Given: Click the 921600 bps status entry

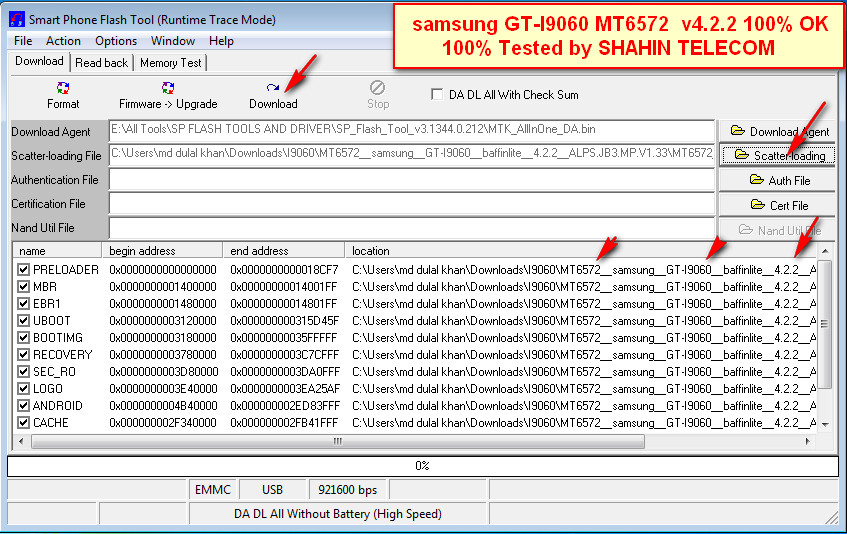Looking at the screenshot, I should (347, 490).
